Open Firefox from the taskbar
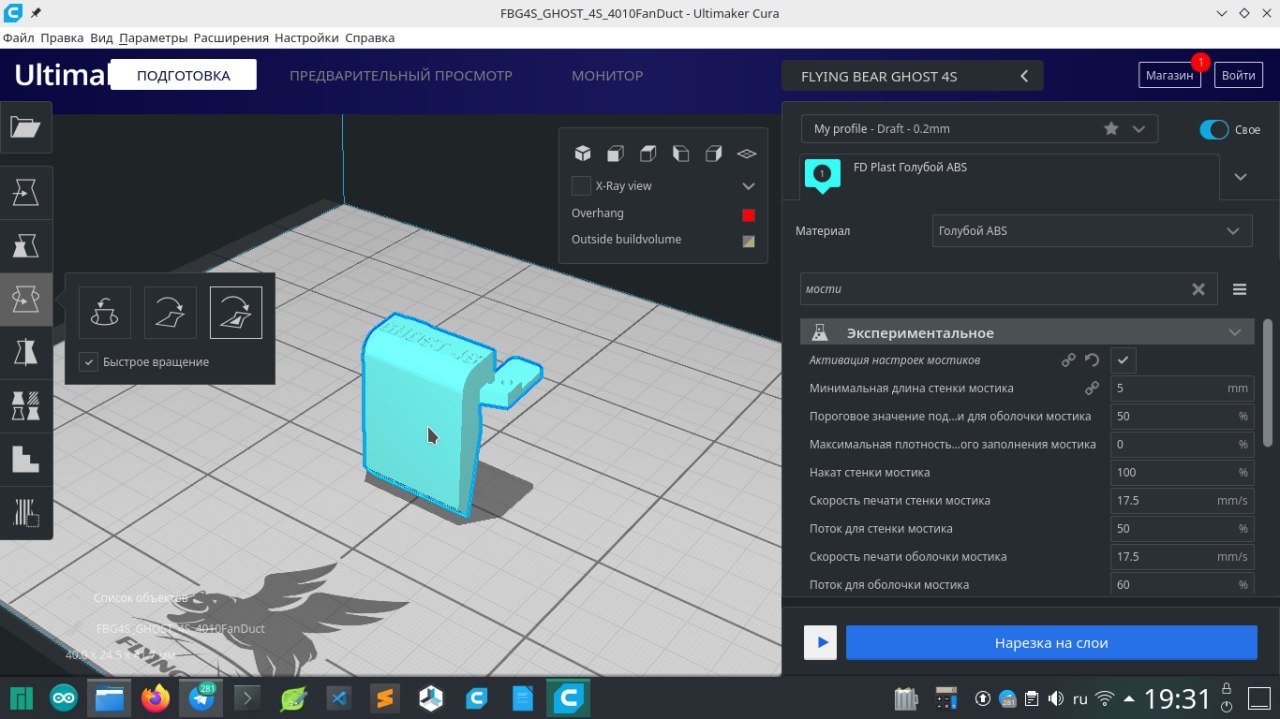 (156, 698)
